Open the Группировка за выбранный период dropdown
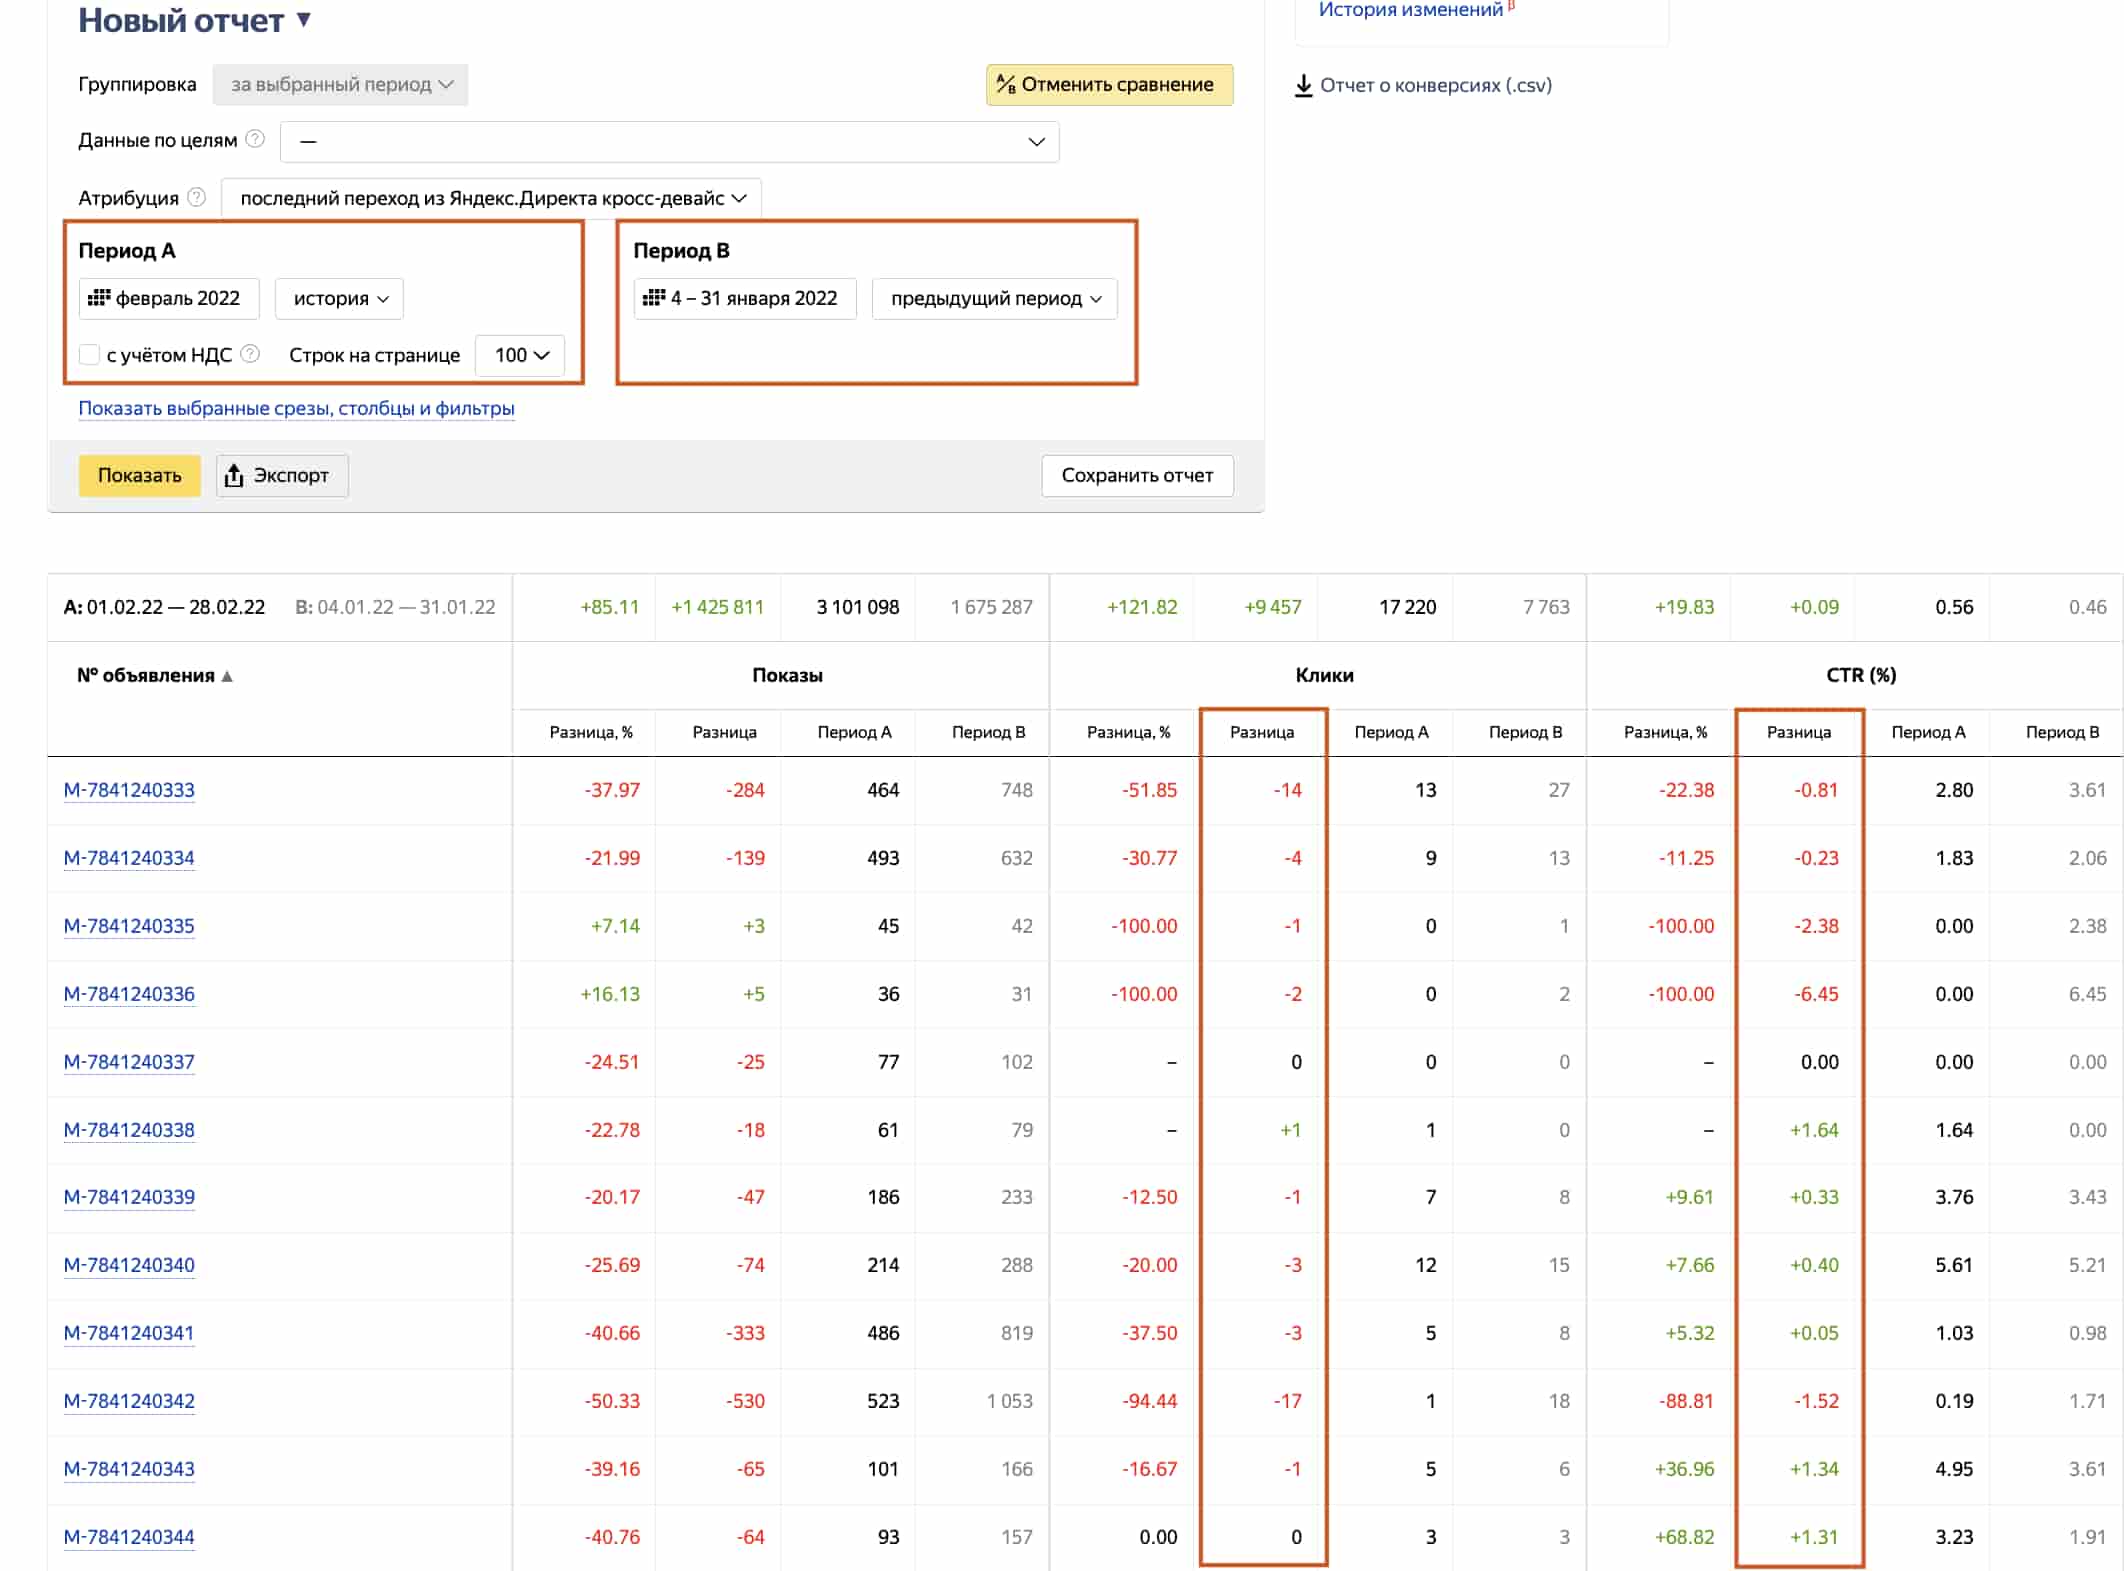This screenshot has width=2124, height=1571. (340, 85)
